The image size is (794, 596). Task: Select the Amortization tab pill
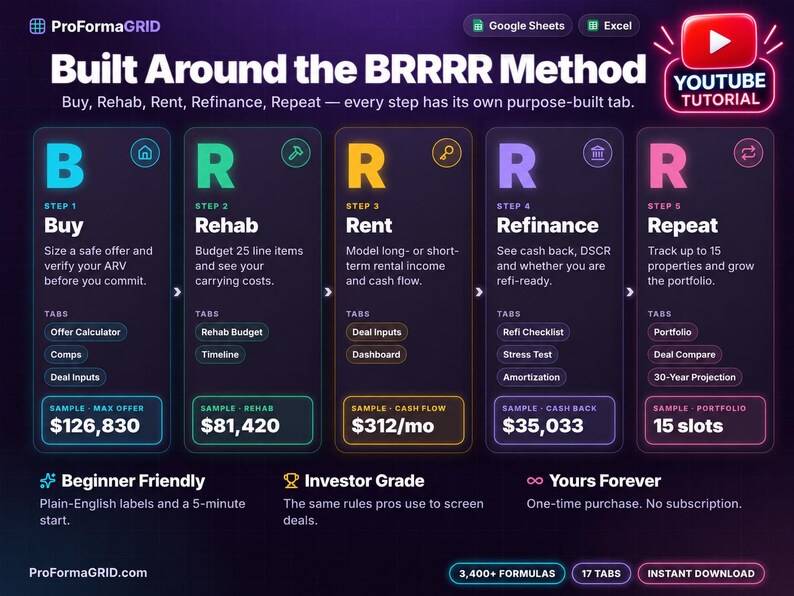click(x=532, y=377)
